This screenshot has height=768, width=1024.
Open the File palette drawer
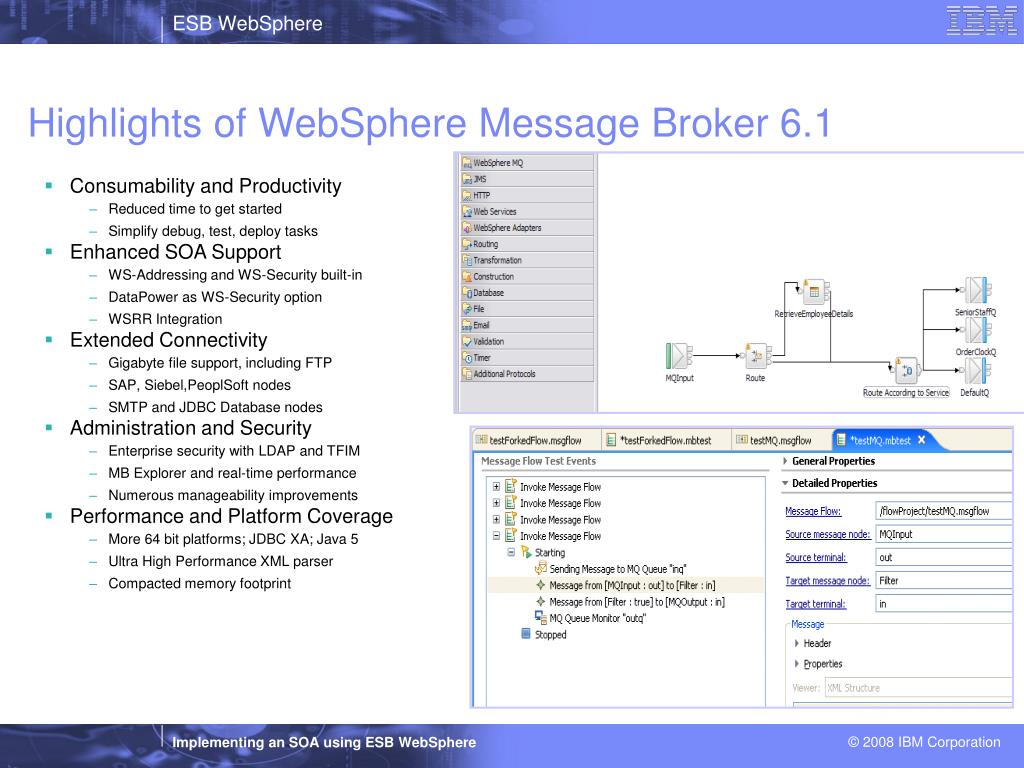coord(527,309)
